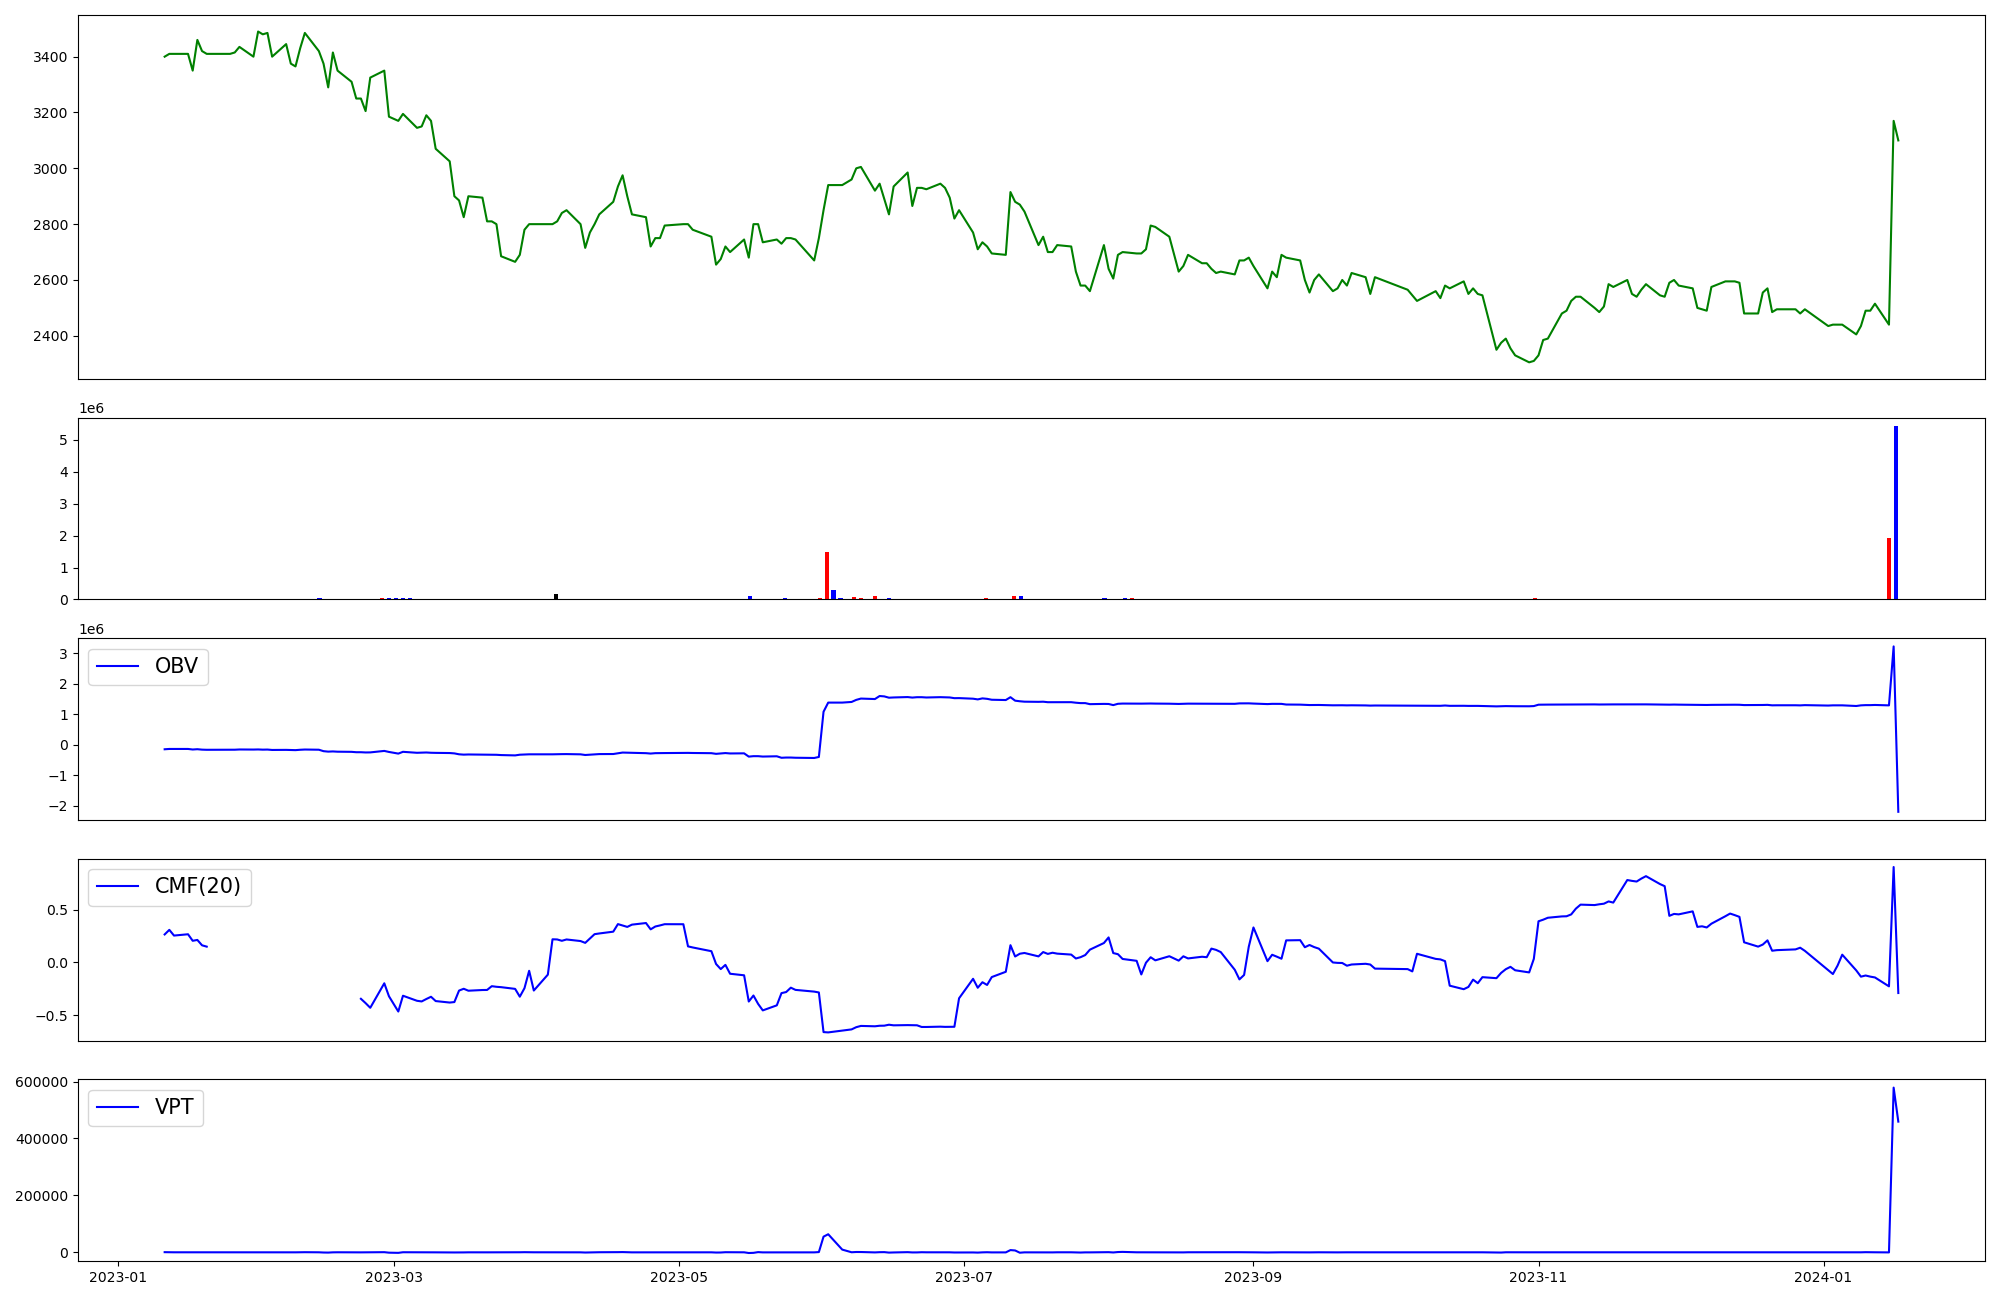Select the 2023-09 x-axis date label
Viewport: 2000px width, 1300px height.
(x=1253, y=1277)
